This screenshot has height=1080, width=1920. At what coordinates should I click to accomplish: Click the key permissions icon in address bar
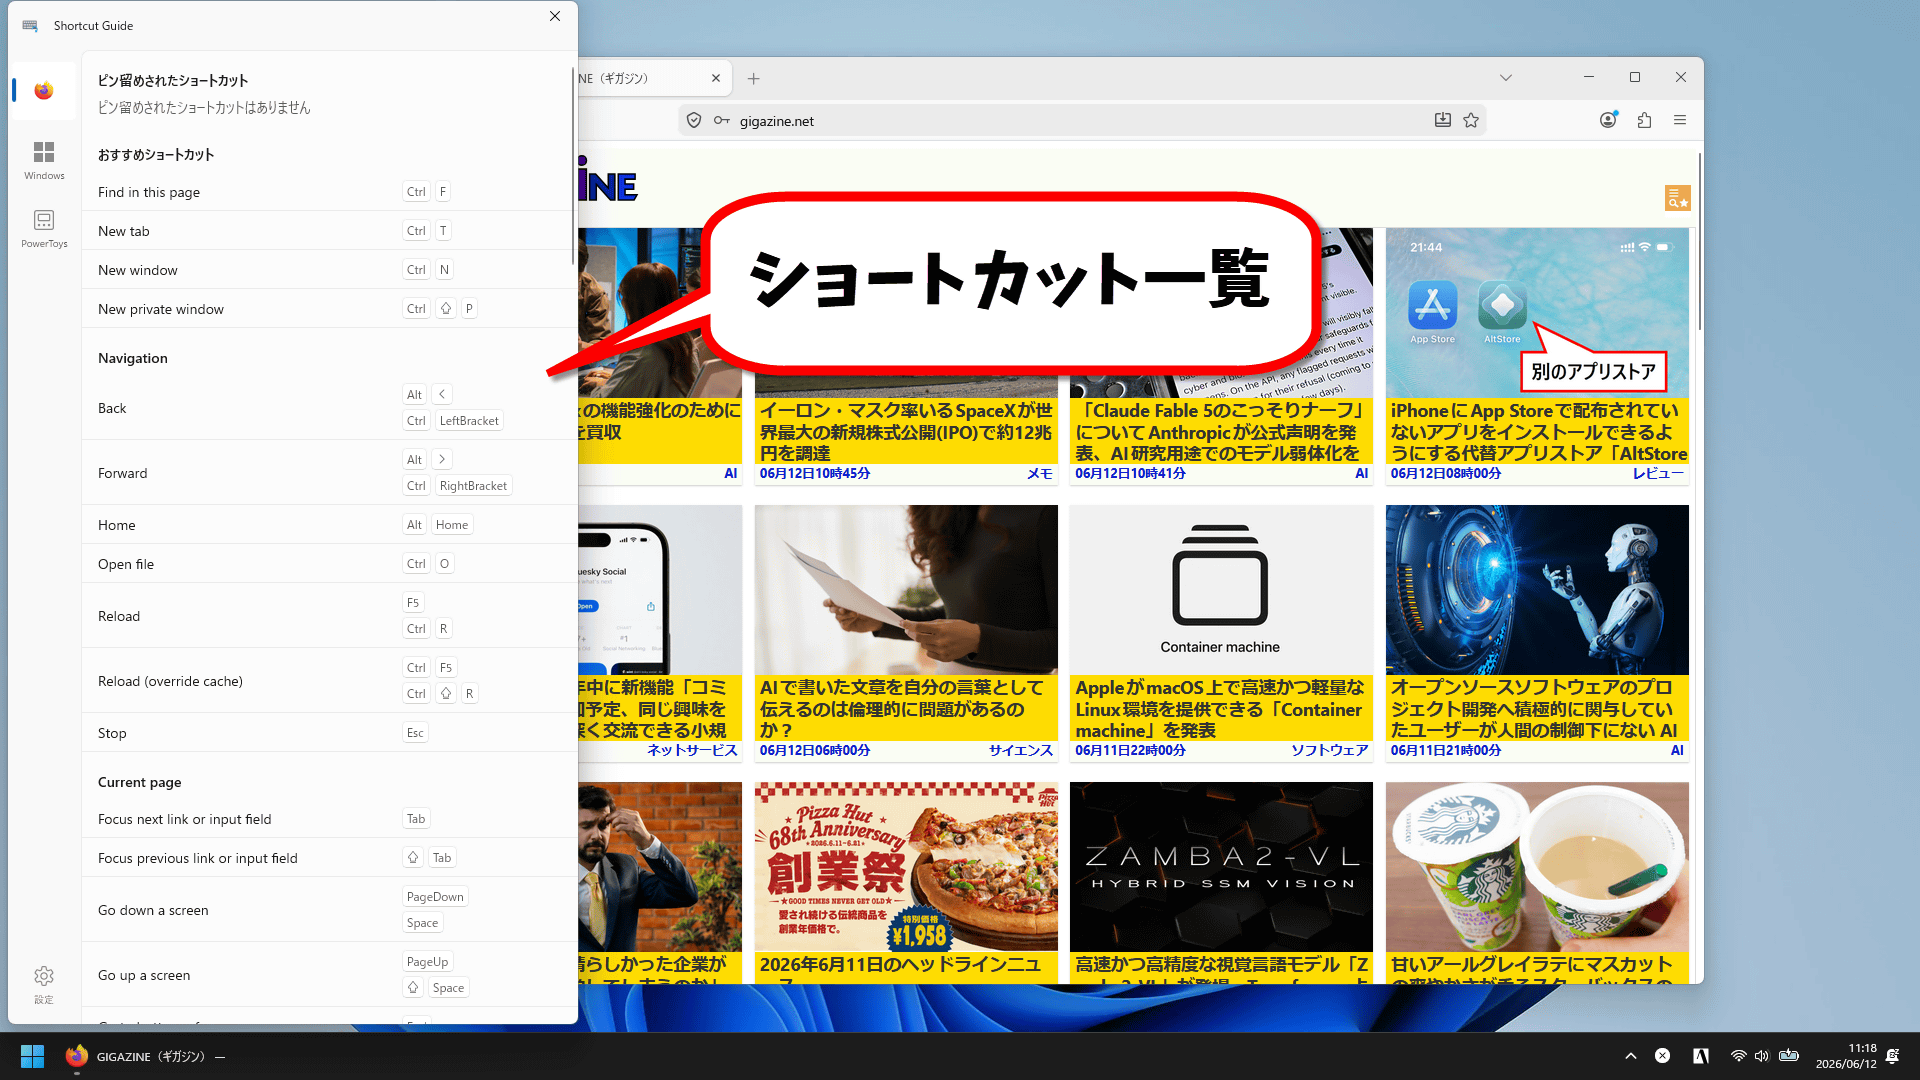tap(722, 120)
